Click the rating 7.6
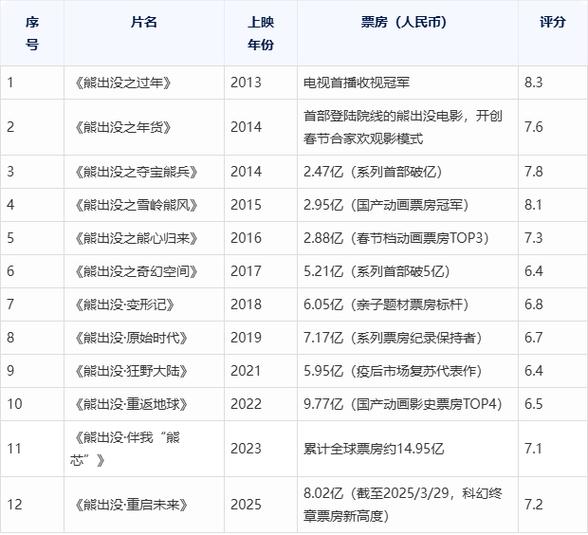588x535 pixels. pyautogui.click(x=534, y=127)
